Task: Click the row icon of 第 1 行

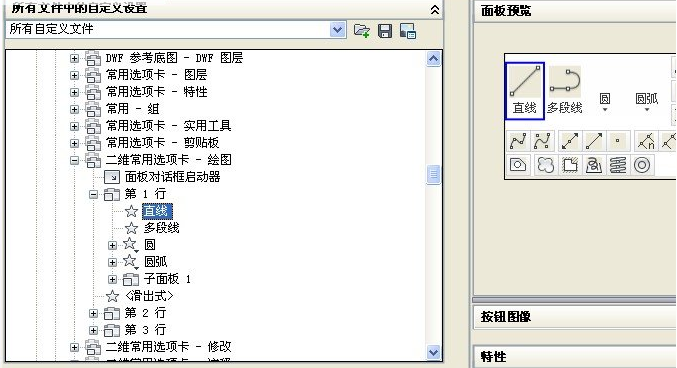Action: 112,194
